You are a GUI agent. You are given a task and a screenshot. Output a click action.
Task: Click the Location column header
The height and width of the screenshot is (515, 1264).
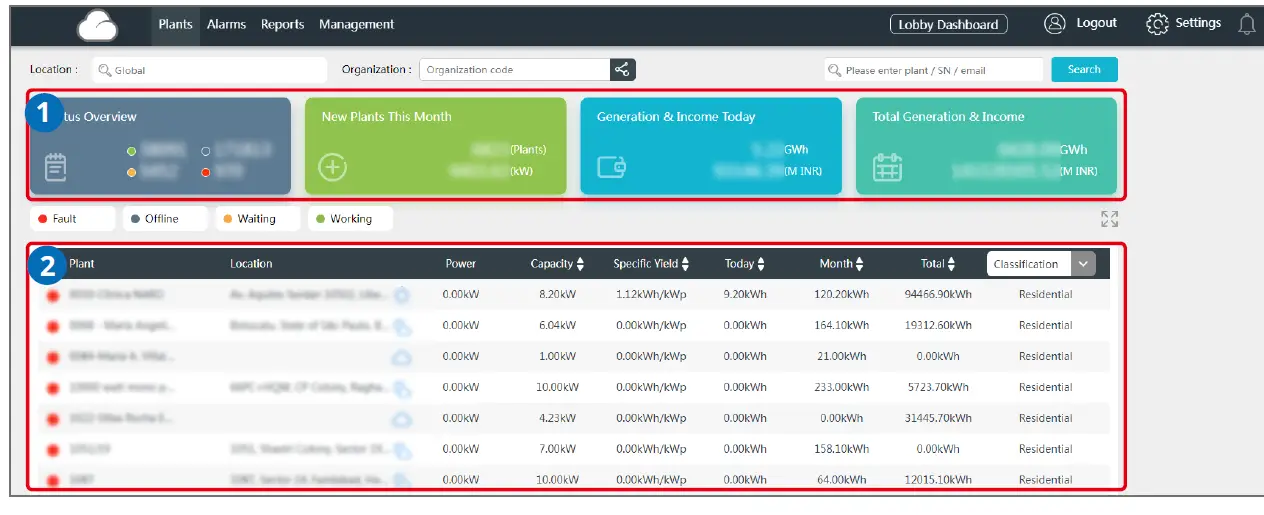[251, 264]
